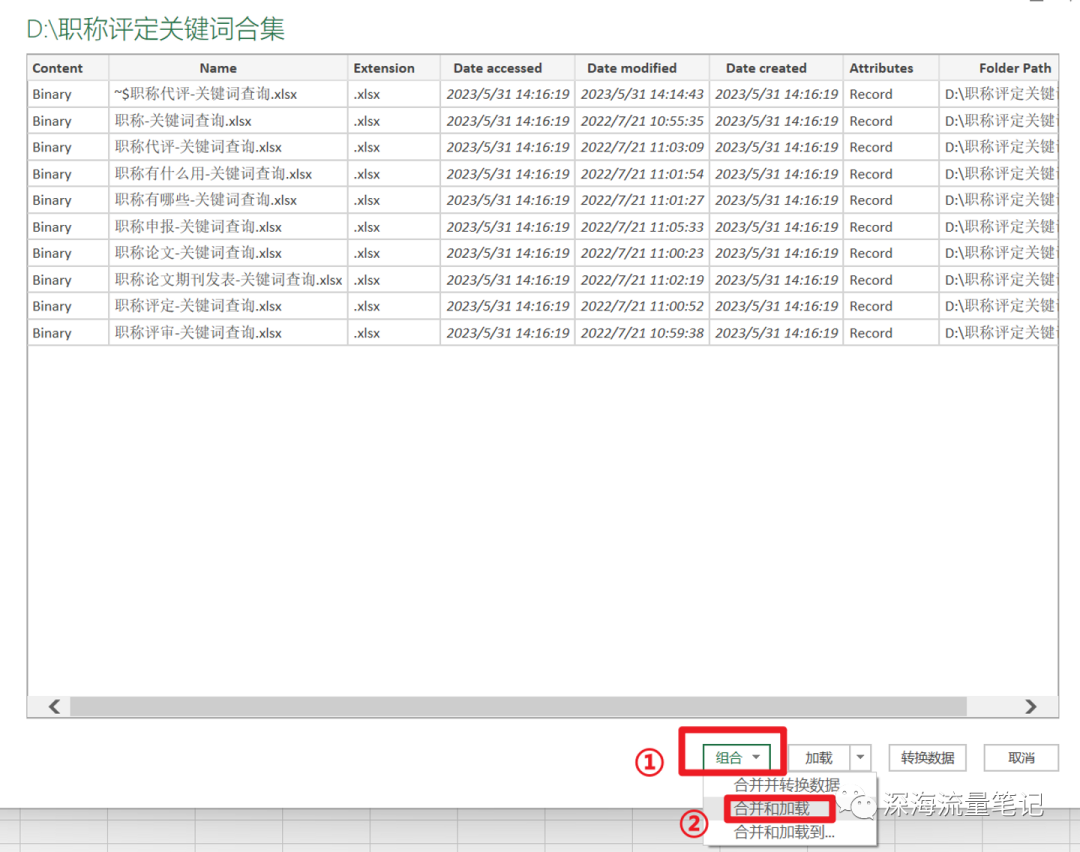This screenshot has height=852, width=1080.
Task: Expand the arrow next to 加载
Action: tap(860, 758)
